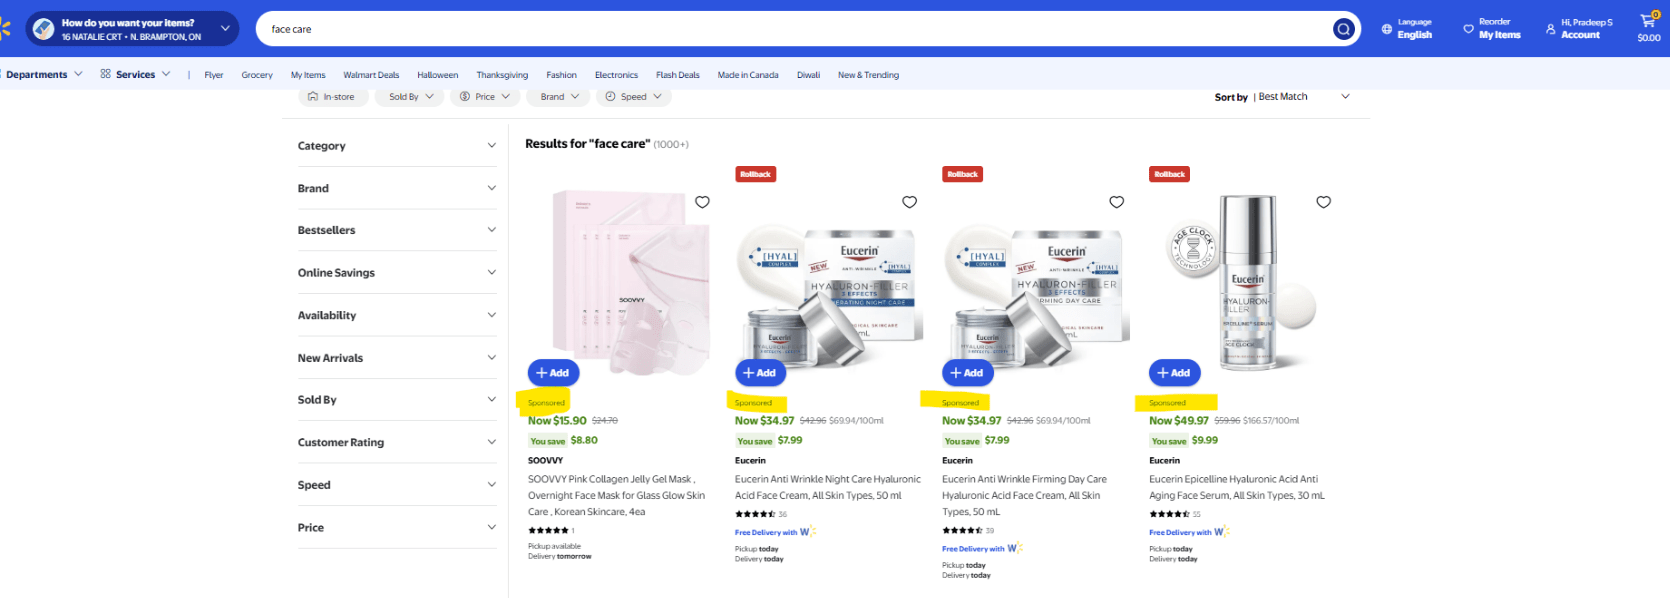1670x598 pixels.
Task: Open the Services grid icon menu
Action: click(106, 74)
